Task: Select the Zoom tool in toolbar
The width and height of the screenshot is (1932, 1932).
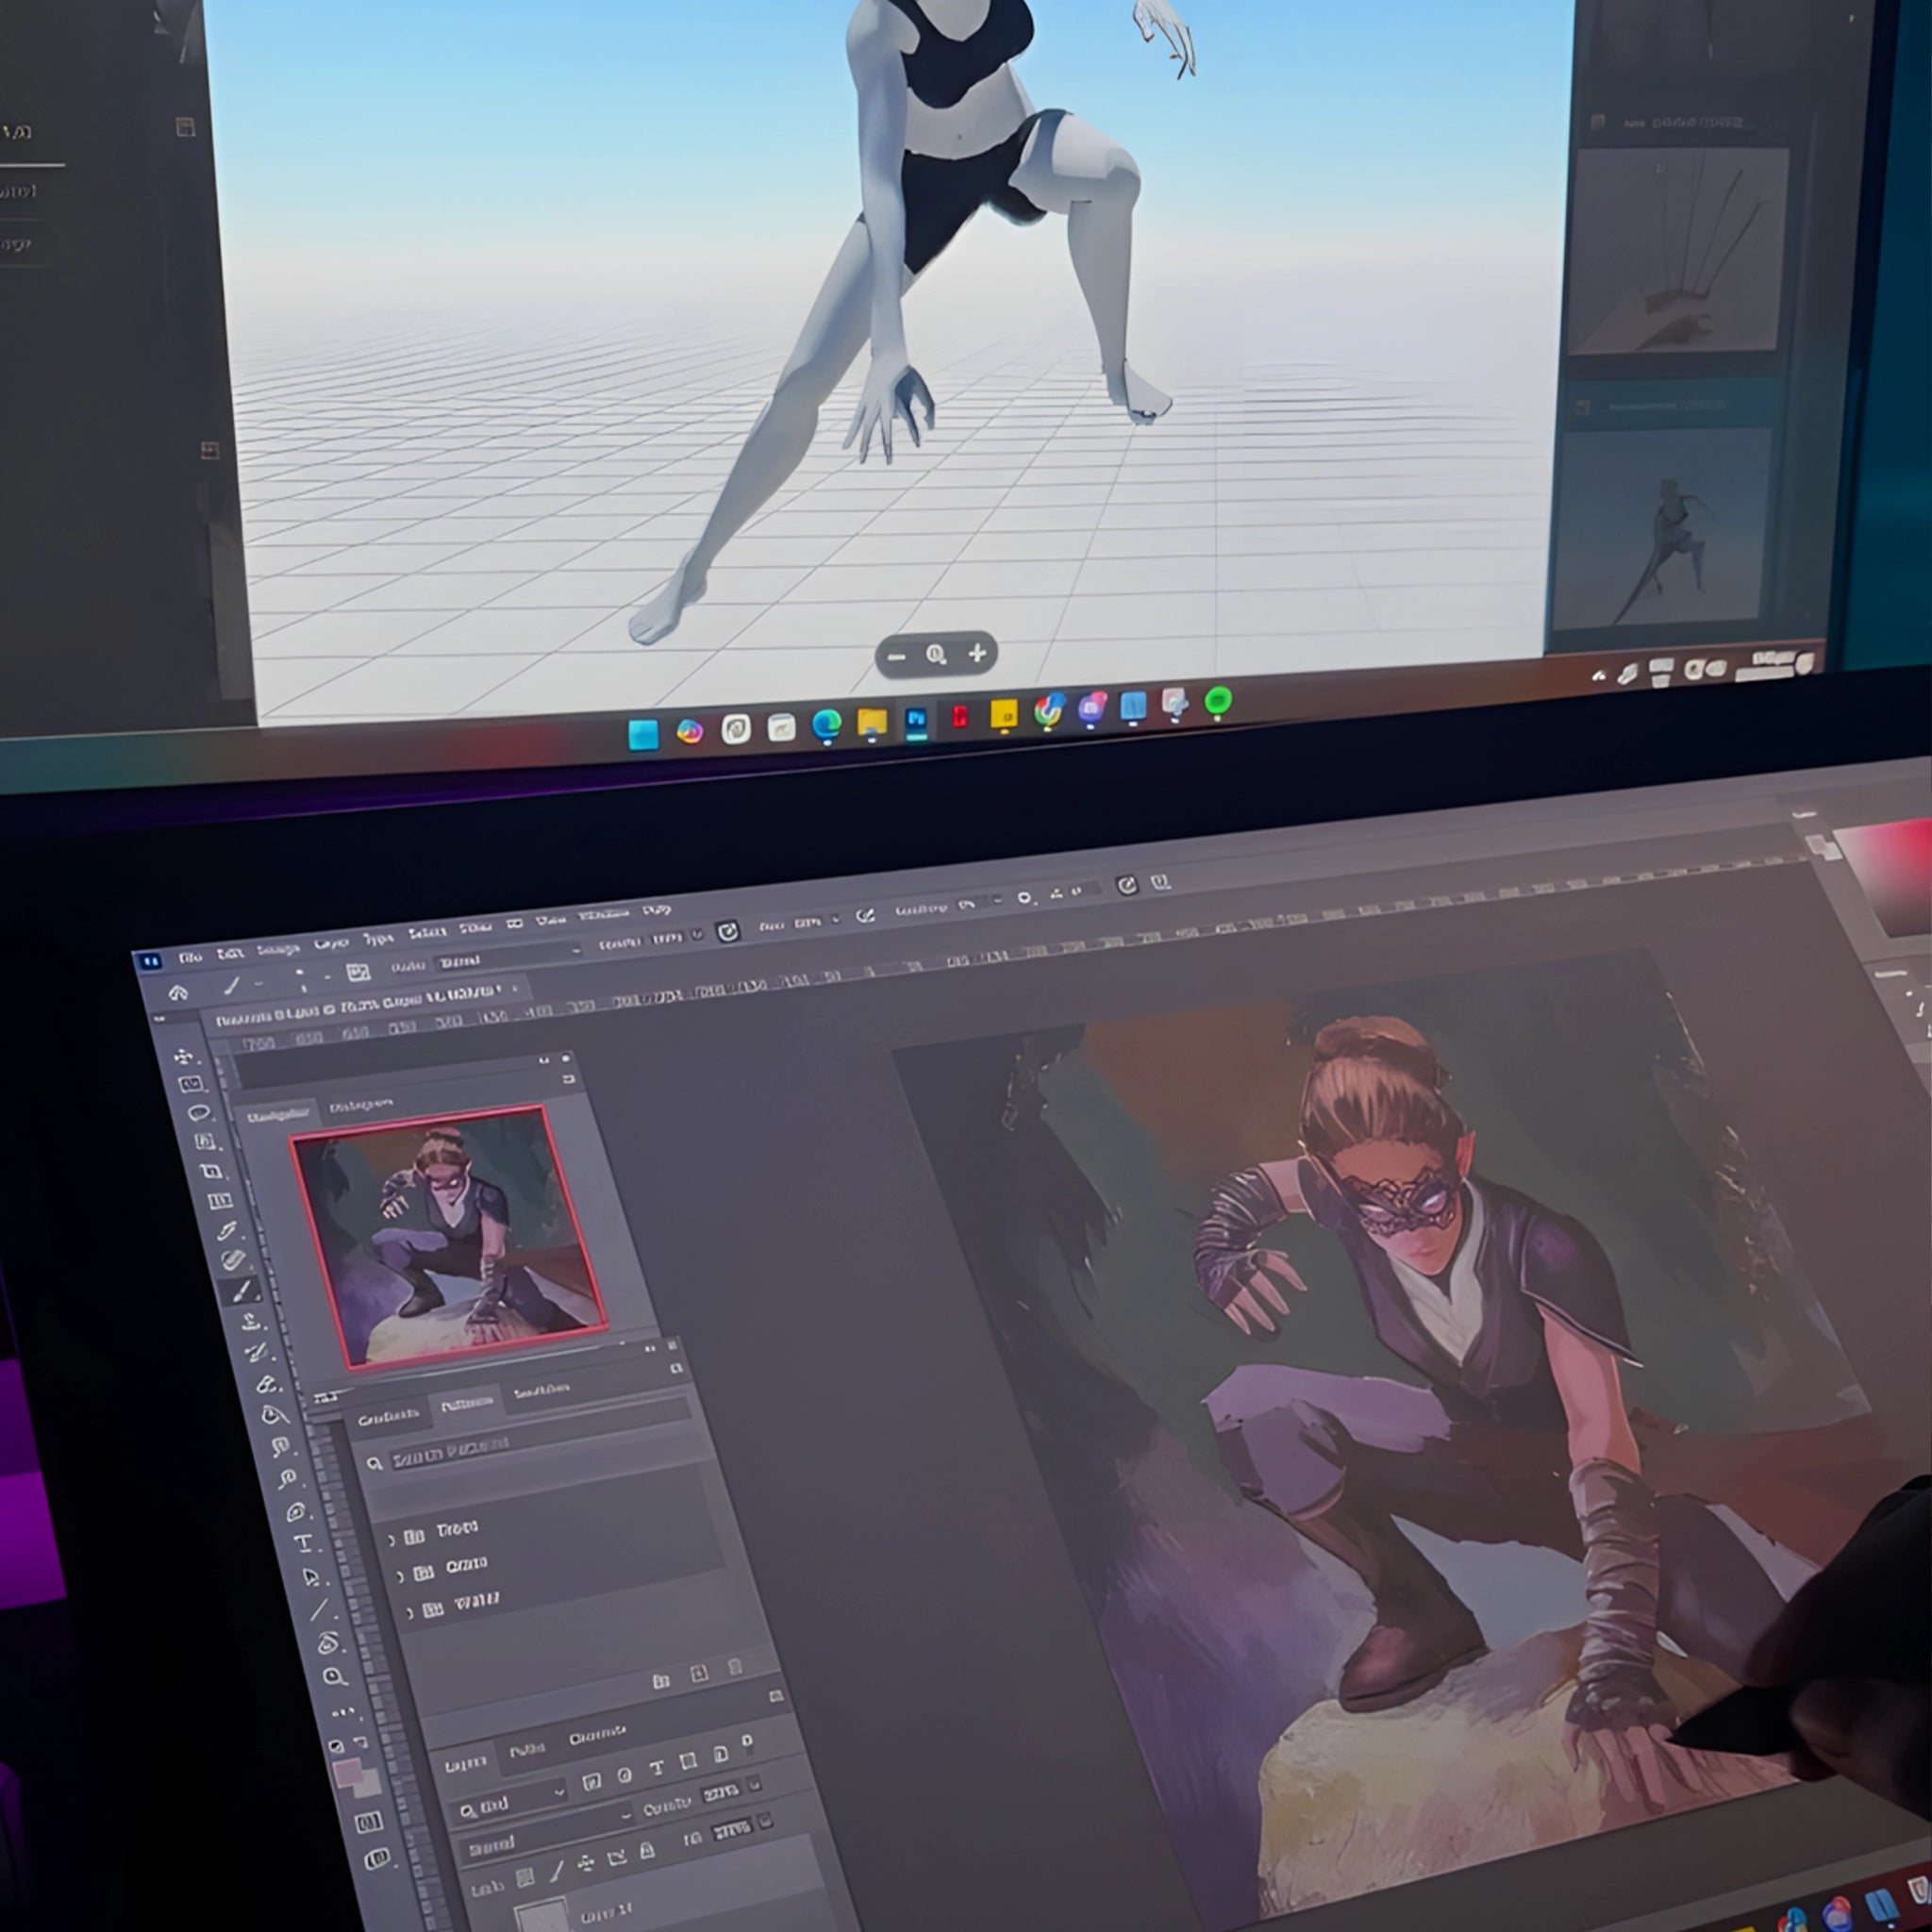Action: click(334, 1676)
